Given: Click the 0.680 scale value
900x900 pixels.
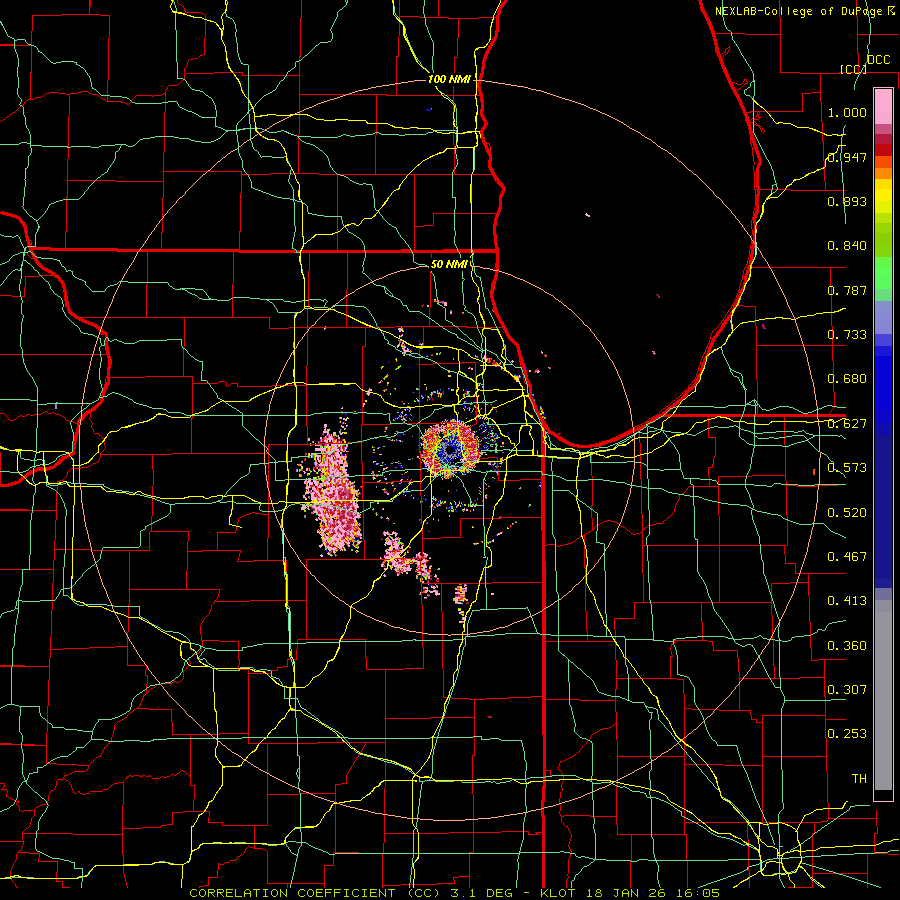Looking at the screenshot, I should (847, 379).
